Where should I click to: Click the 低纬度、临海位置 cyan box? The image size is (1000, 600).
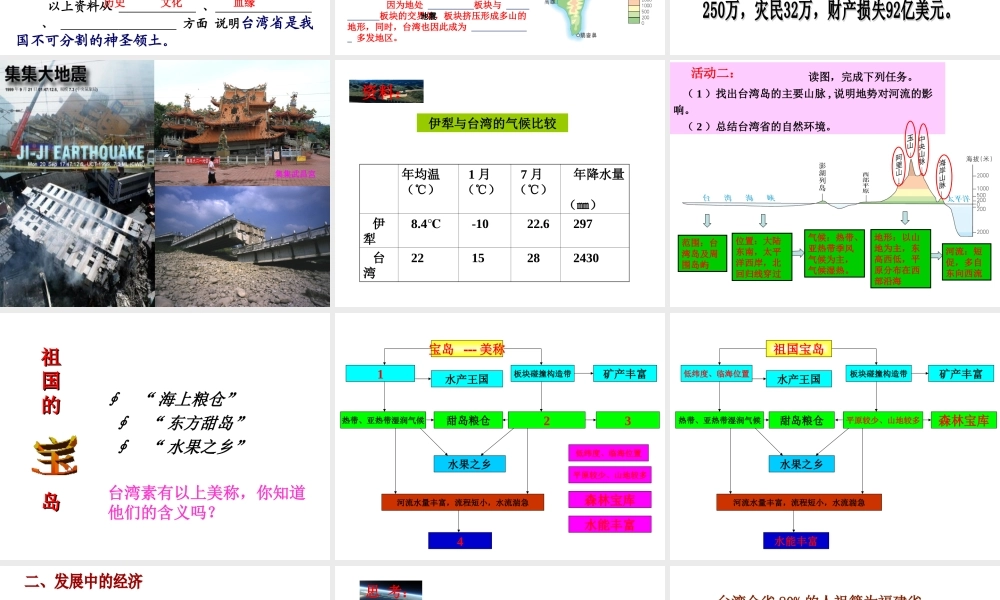[x=717, y=374]
